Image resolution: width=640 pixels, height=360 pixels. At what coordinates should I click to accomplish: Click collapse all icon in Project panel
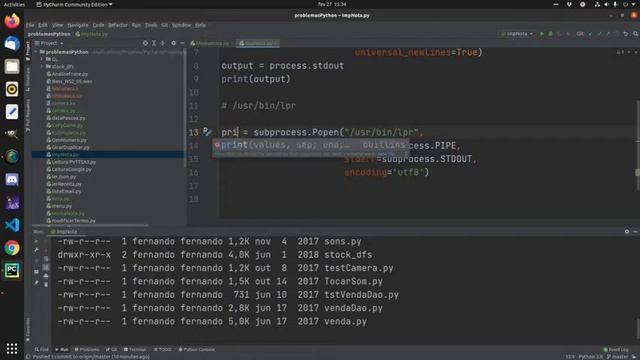click(x=162, y=43)
